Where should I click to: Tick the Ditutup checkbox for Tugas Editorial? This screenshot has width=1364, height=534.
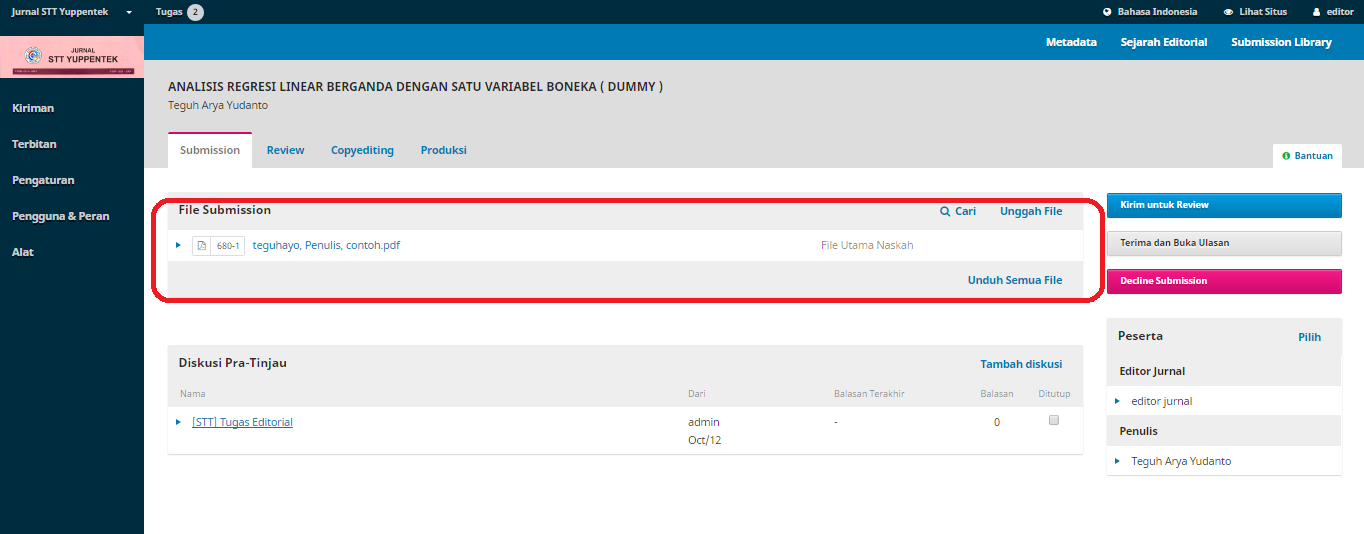point(1053,421)
